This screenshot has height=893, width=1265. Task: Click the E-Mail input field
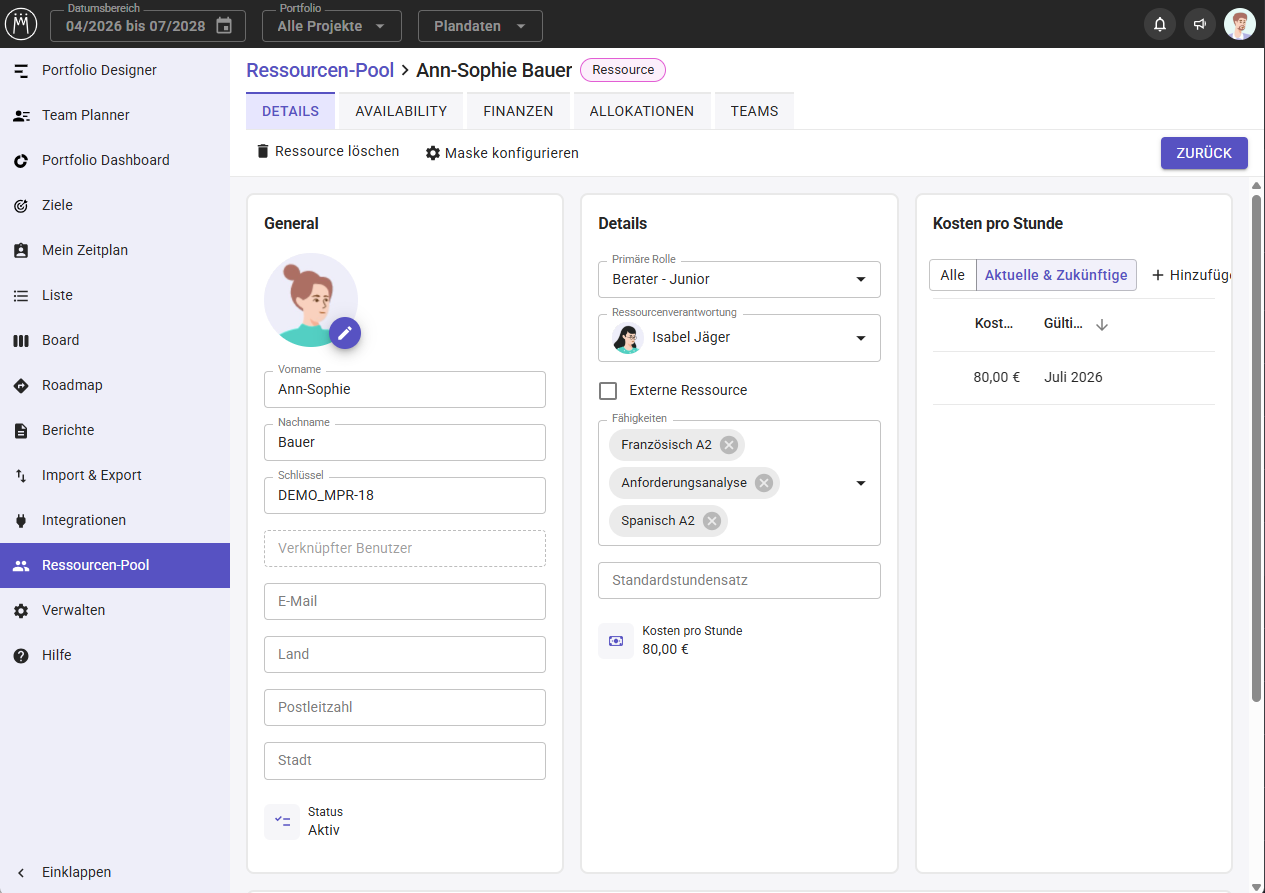(x=405, y=602)
